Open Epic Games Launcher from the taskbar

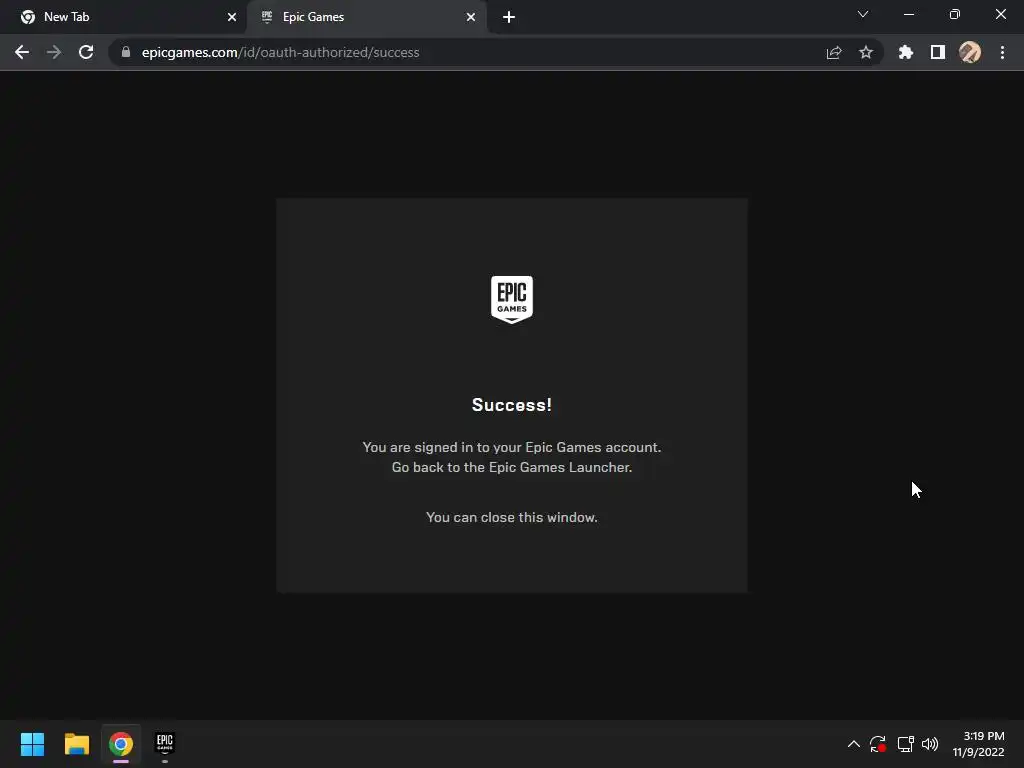165,744
